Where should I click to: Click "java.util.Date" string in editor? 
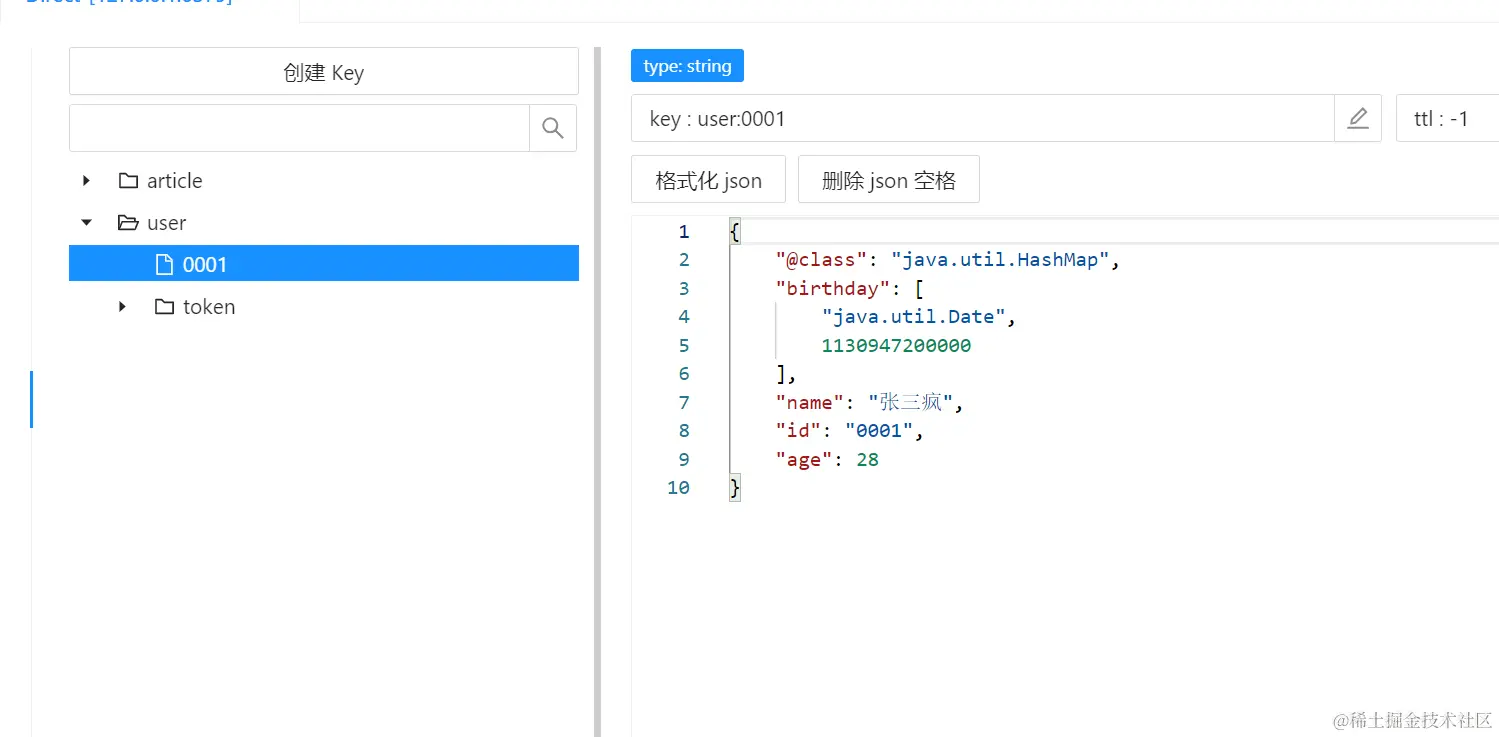point(914,317)
